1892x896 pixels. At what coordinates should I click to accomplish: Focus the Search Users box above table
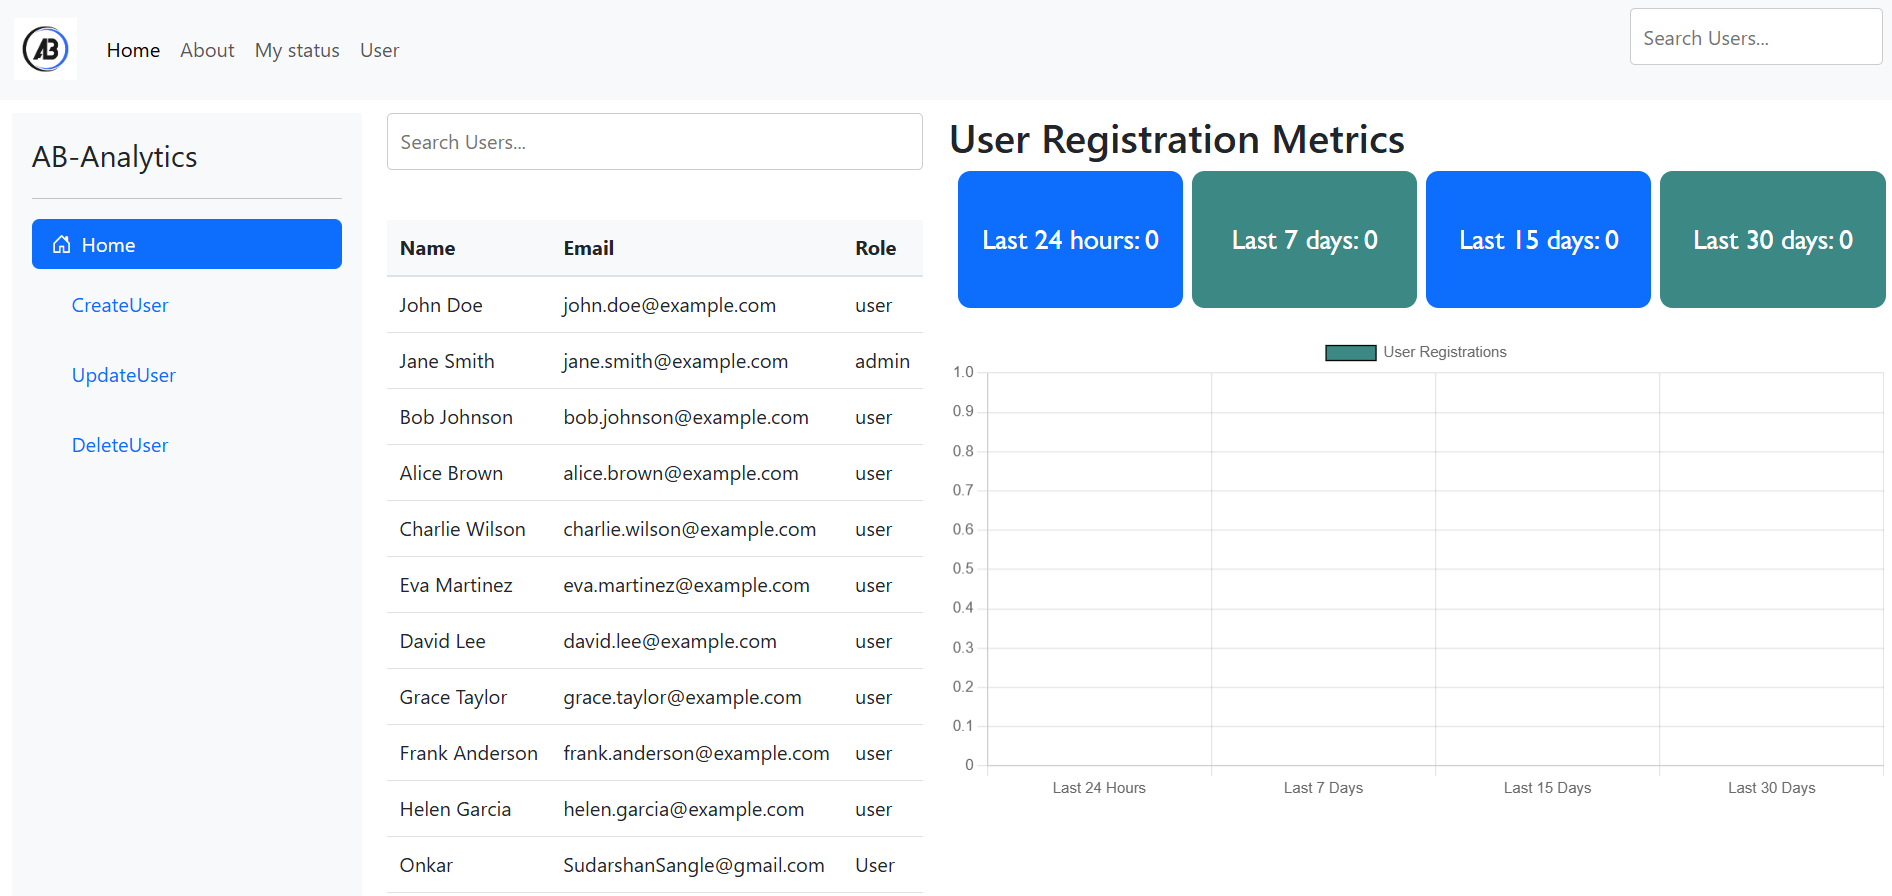pyautogui.click(x=654, y=142)
